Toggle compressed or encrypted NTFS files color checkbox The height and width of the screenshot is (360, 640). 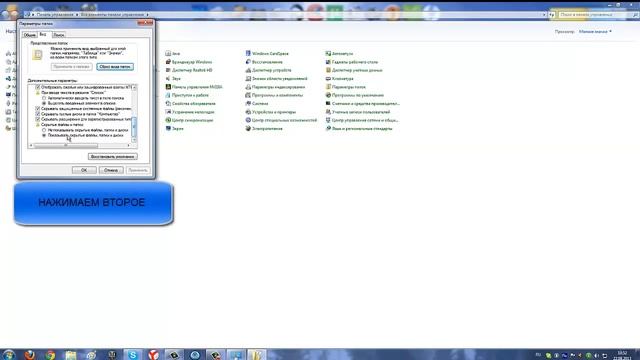(38, 87)
